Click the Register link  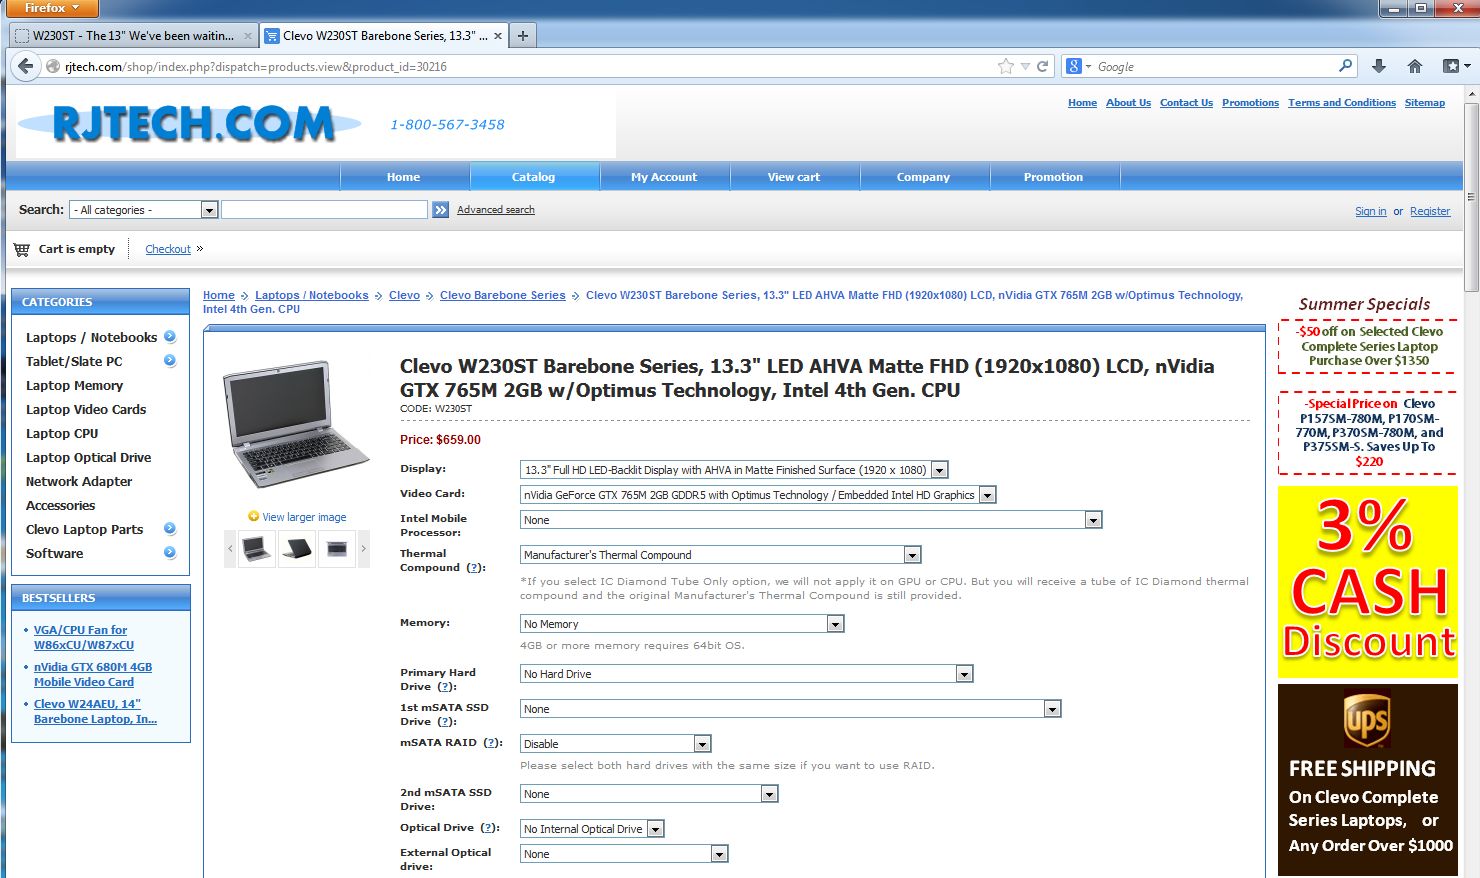(1430, 211)
